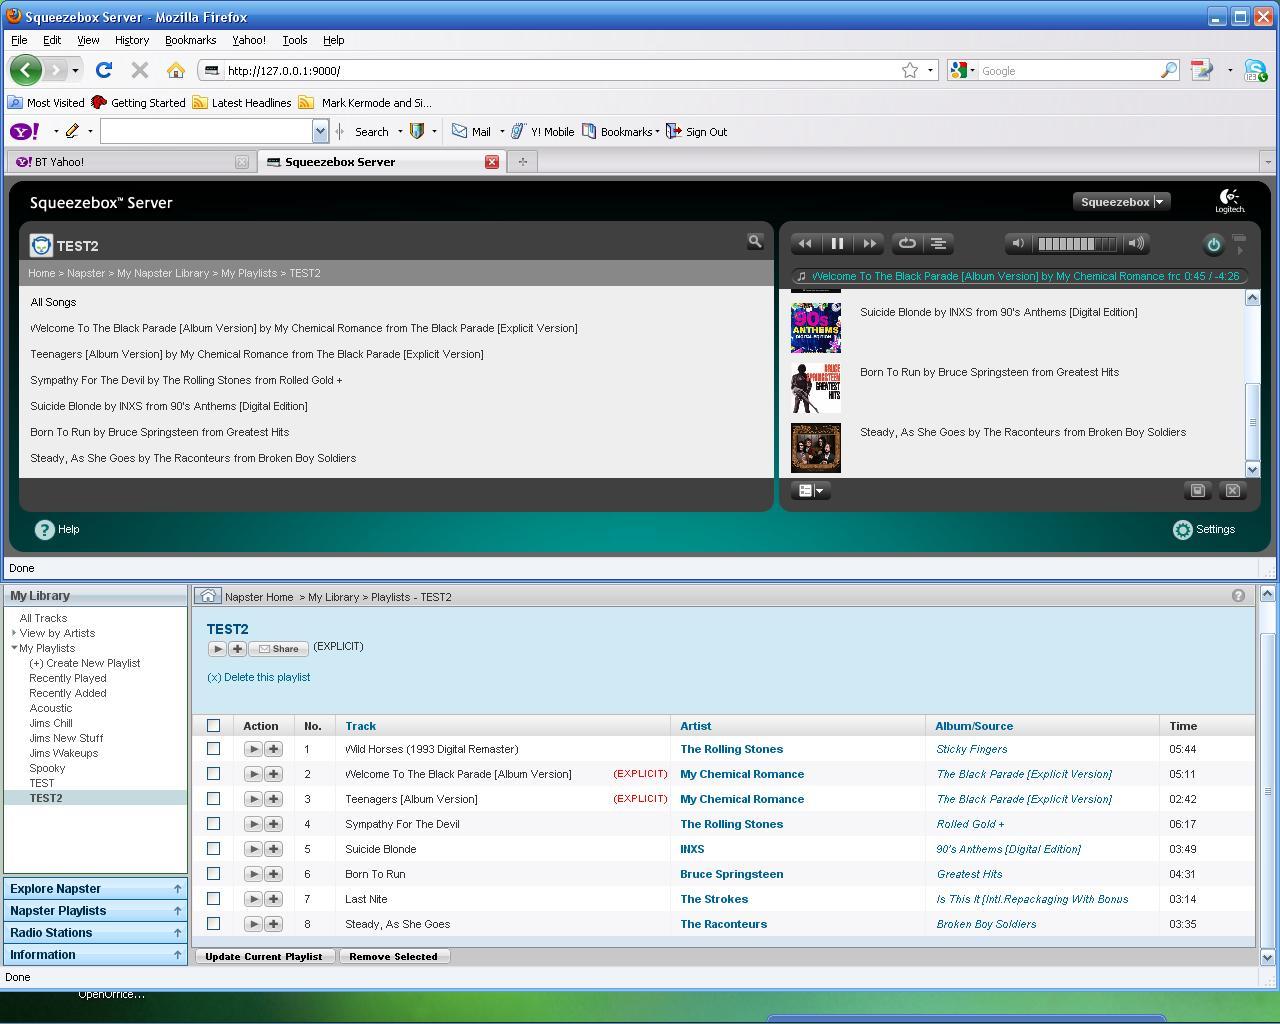
Task: Toggle shuffle mode in the player
Action: pyautogui.click(x=938, y=243)
